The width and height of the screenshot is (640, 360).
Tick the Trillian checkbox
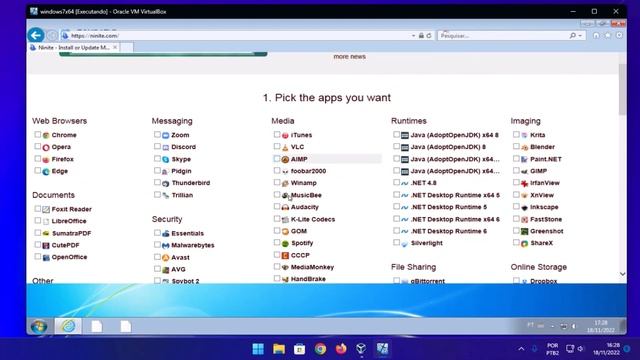point(157,194)
